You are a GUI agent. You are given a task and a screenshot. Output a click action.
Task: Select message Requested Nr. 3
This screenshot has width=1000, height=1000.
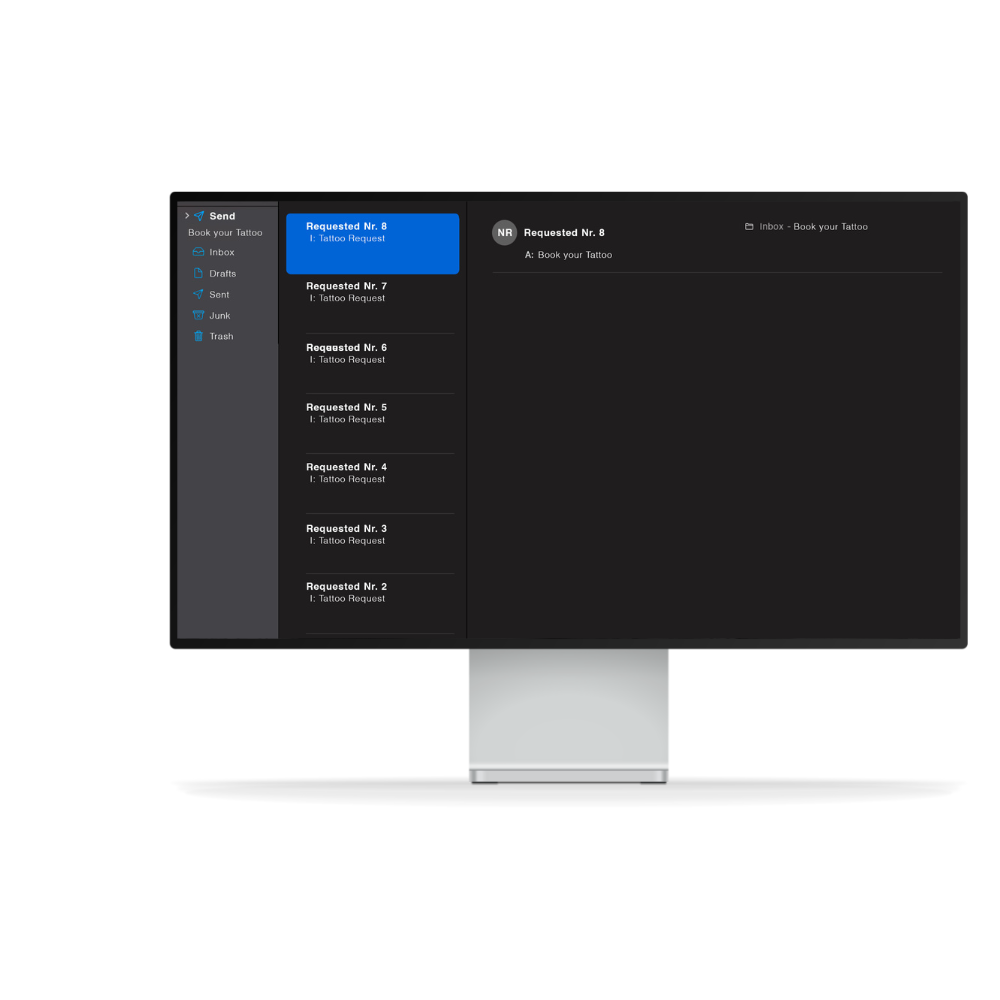(372, 543)
